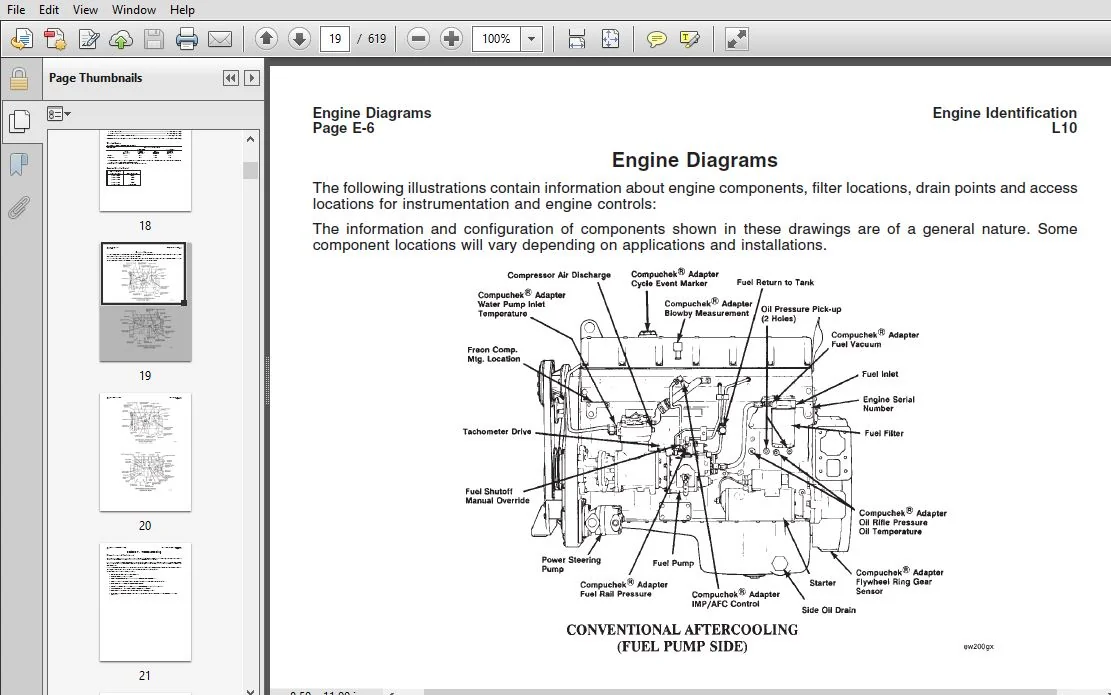Click the Starter diagram label
Image resolution: width=1111 pixels, height=695 pixels.
coord(823,583)
